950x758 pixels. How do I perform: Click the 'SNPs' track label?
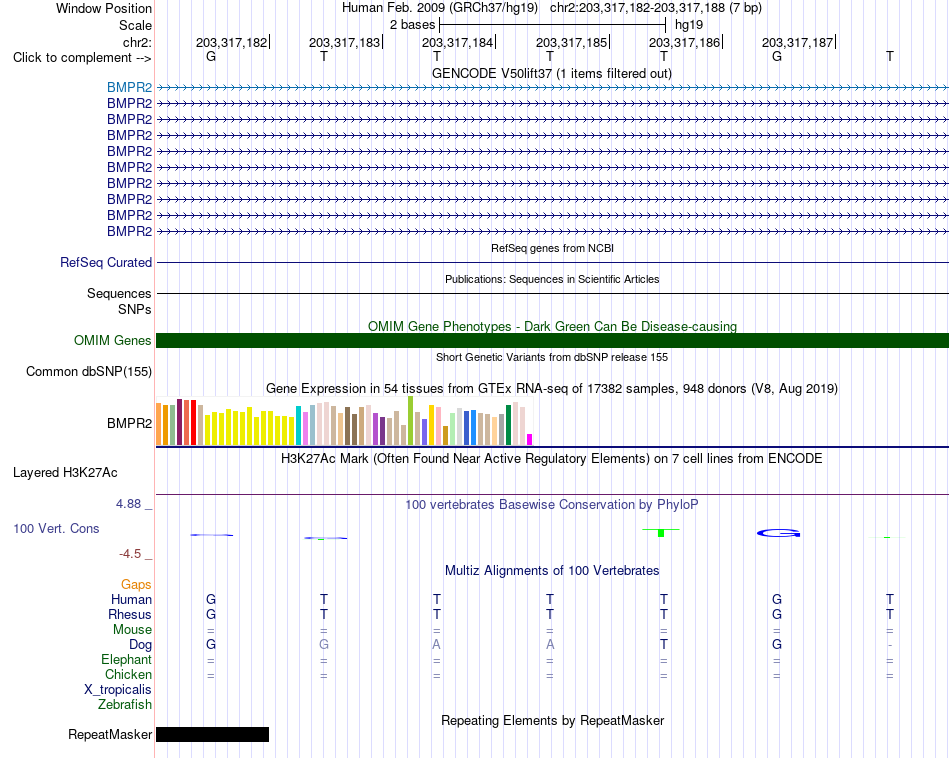(x=135, y=309)
